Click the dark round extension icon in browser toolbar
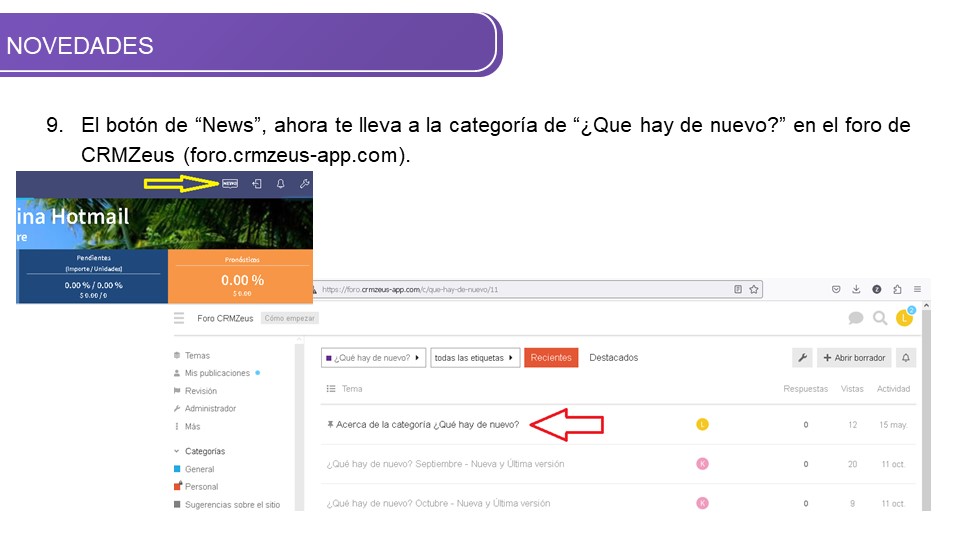960x540 pixels. pyautogui.click(x=876, y=289)
